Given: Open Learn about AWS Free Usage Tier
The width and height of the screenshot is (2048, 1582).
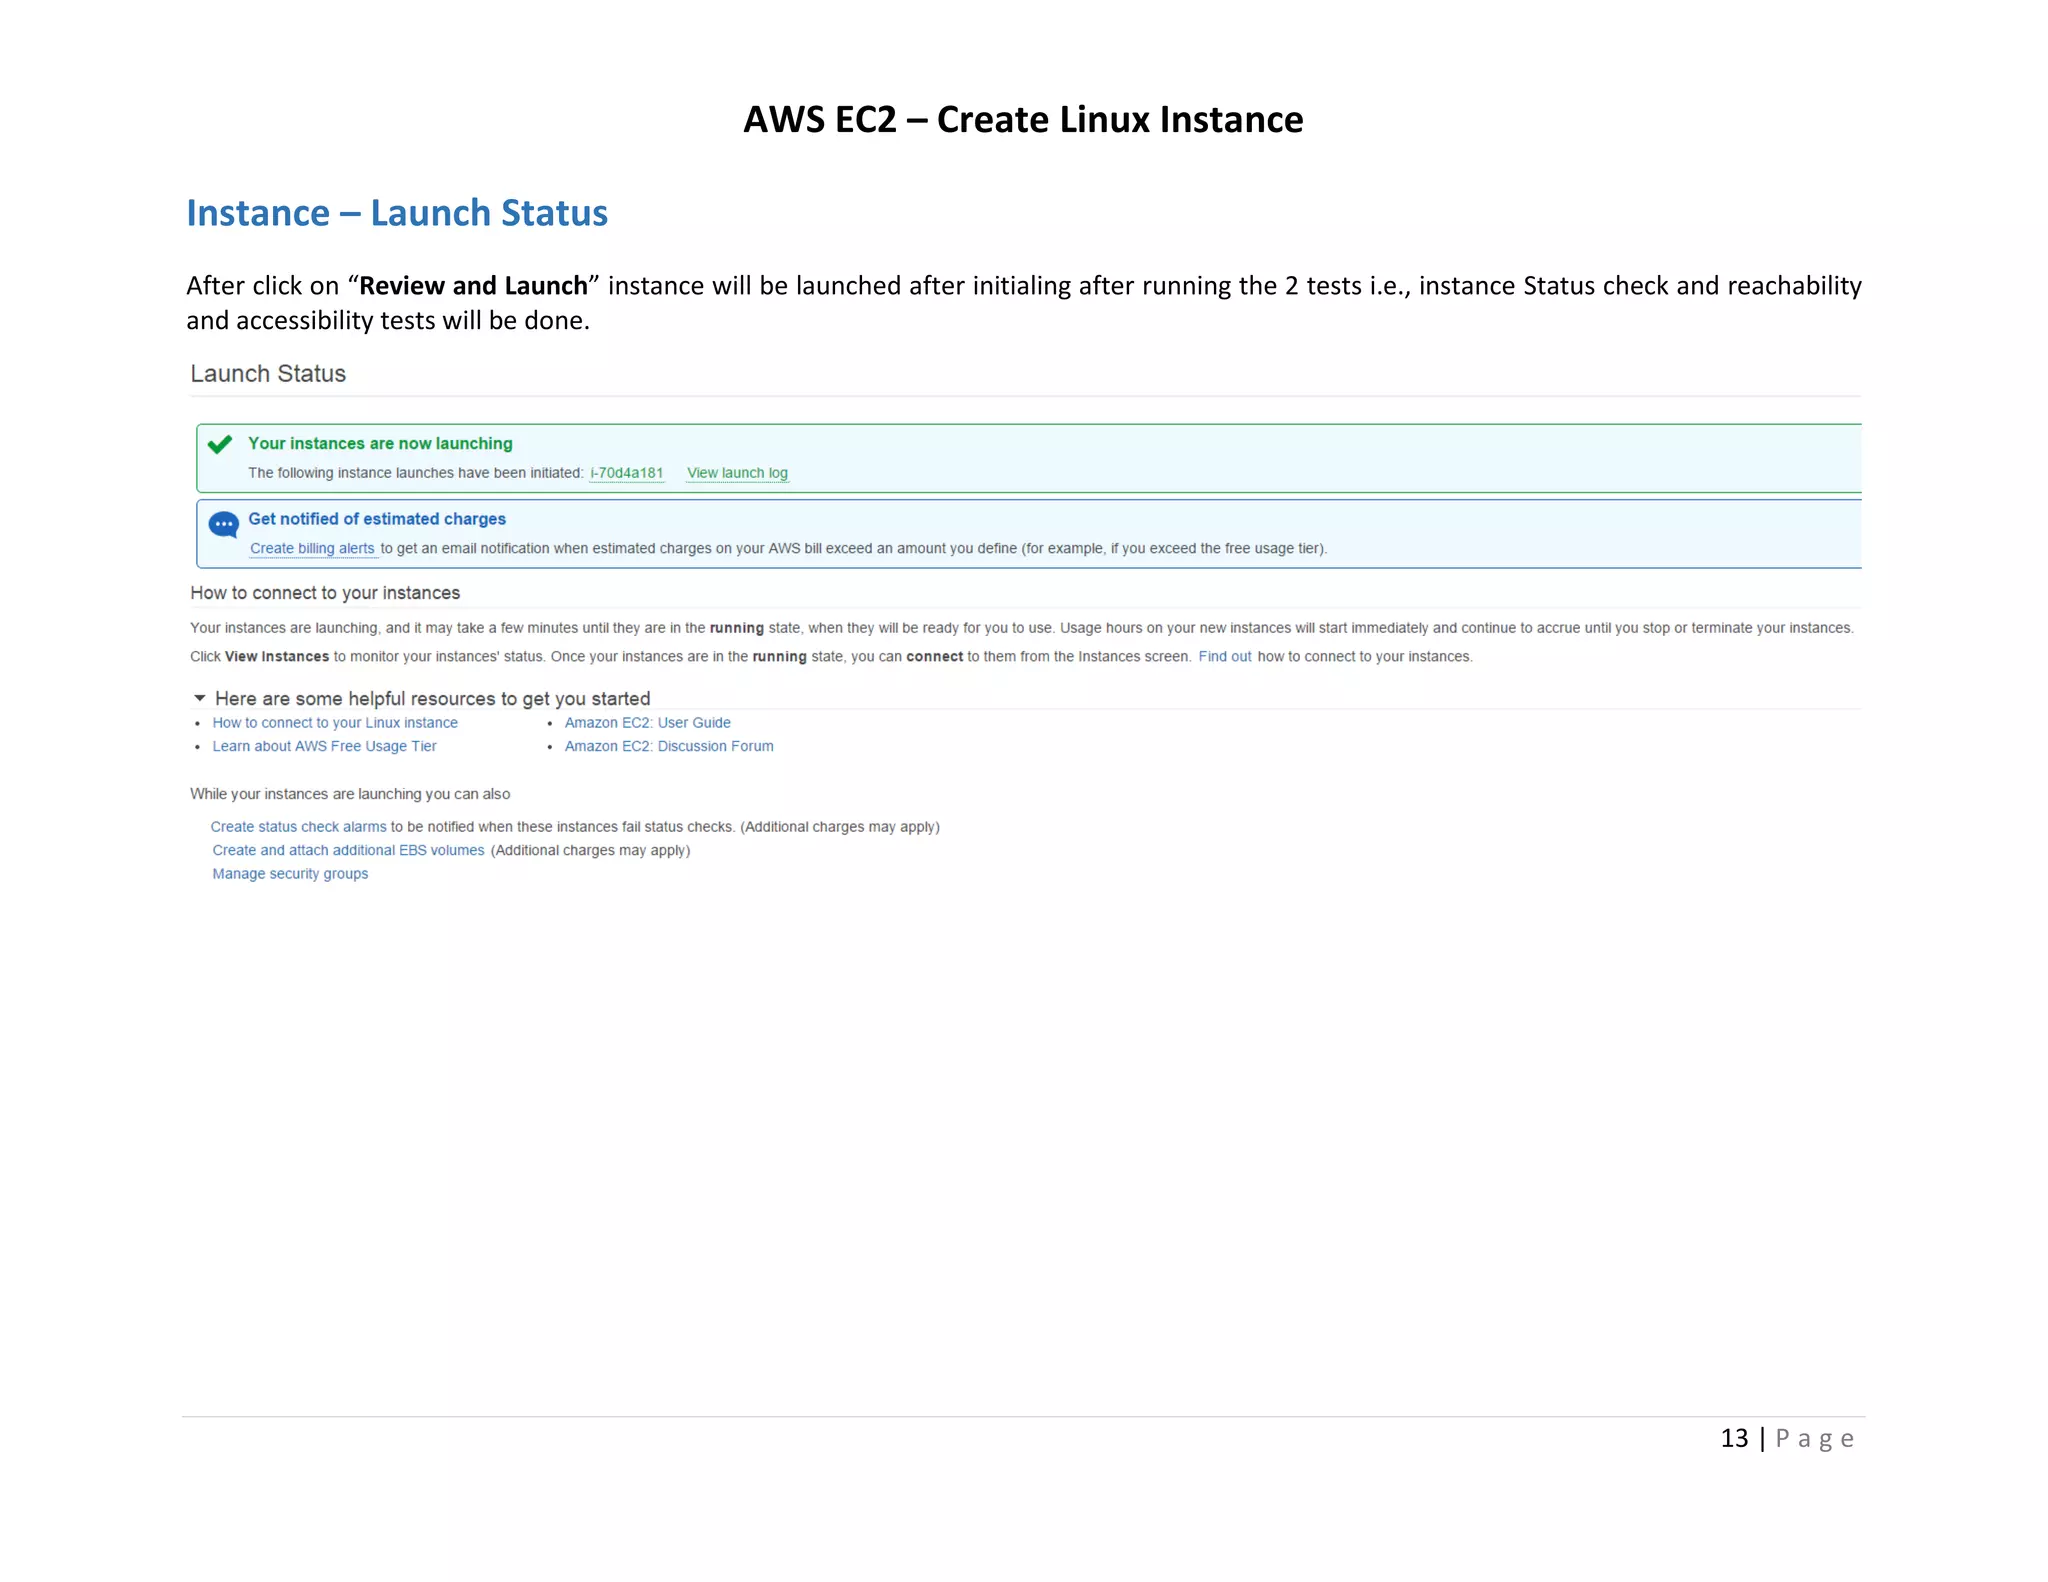Looking at the screenshot, I should [x=324, y=746].
